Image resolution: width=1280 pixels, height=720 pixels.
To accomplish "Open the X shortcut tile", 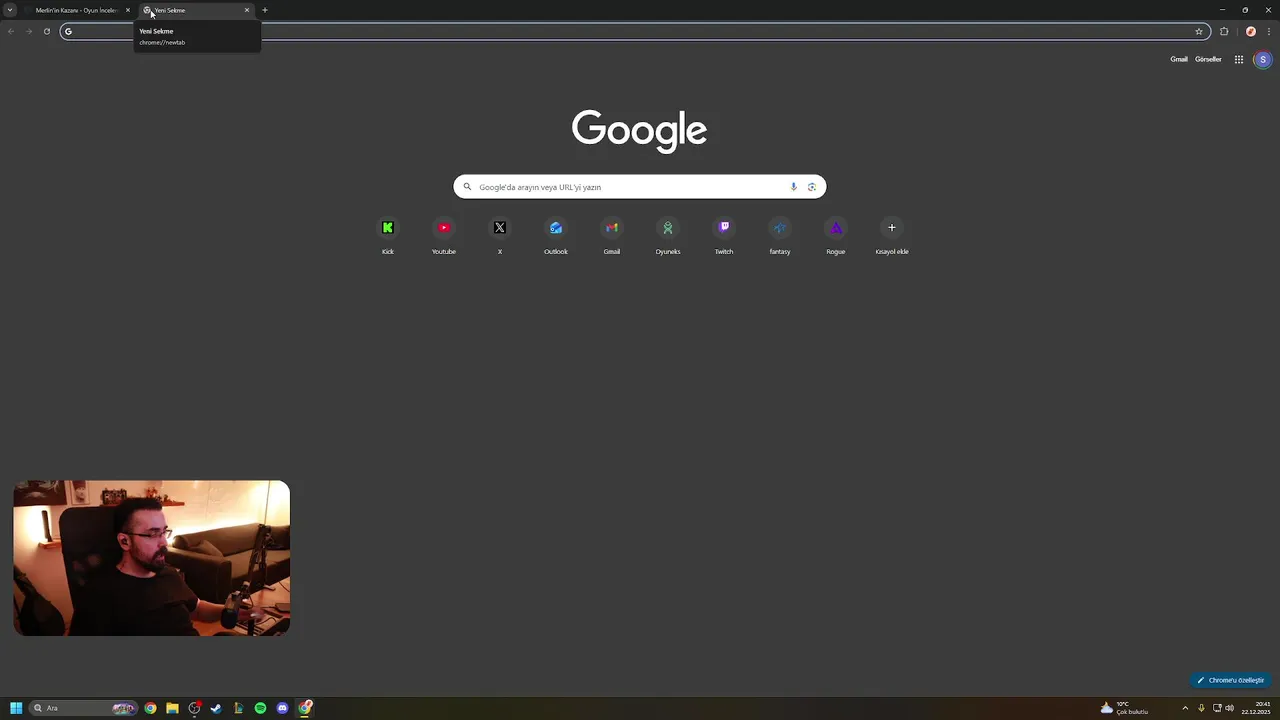I will pos(500,236).
